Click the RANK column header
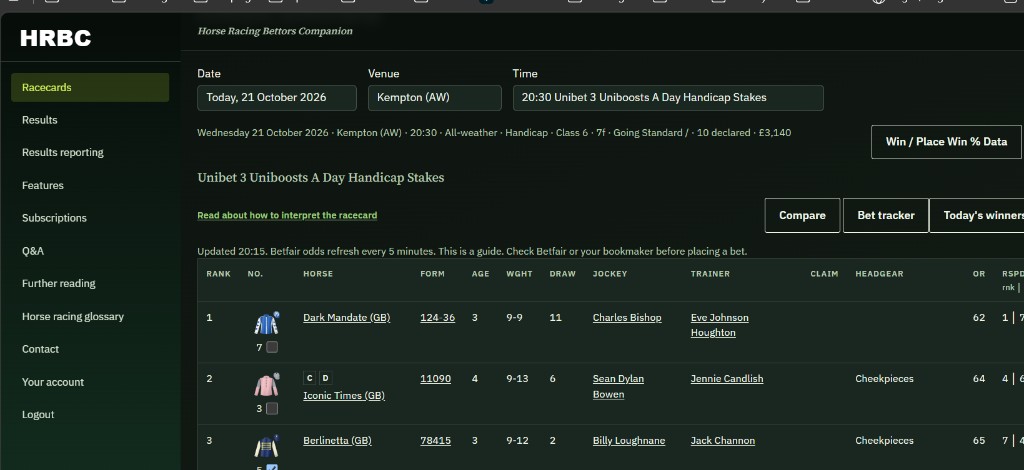Viewport: 1024px width, 470px height. (219, 274)
